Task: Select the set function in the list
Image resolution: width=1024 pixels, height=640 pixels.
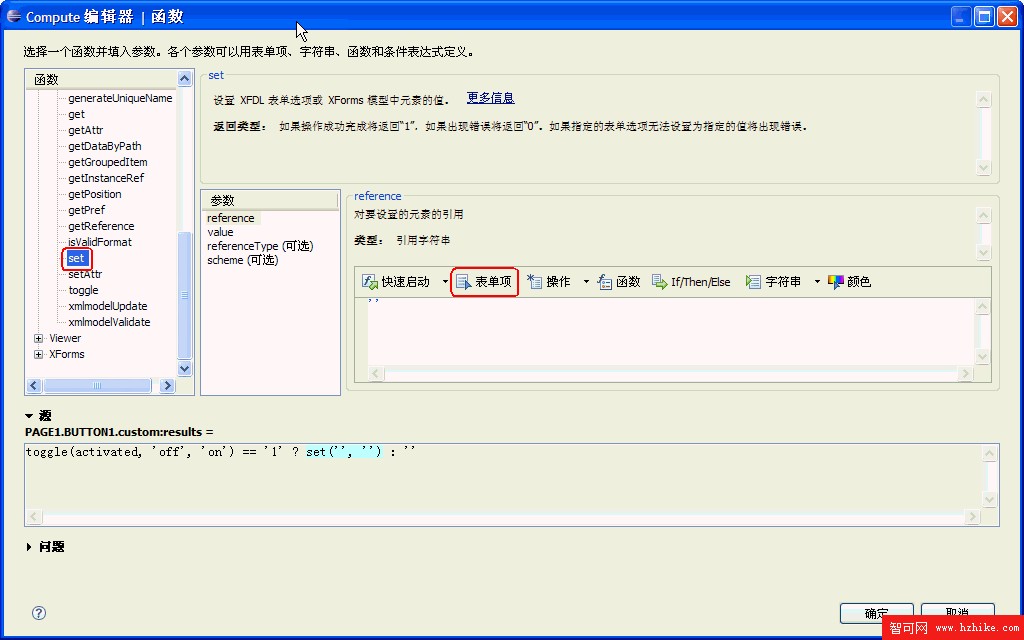Action: pyautogui.click(x=76, y=257)
